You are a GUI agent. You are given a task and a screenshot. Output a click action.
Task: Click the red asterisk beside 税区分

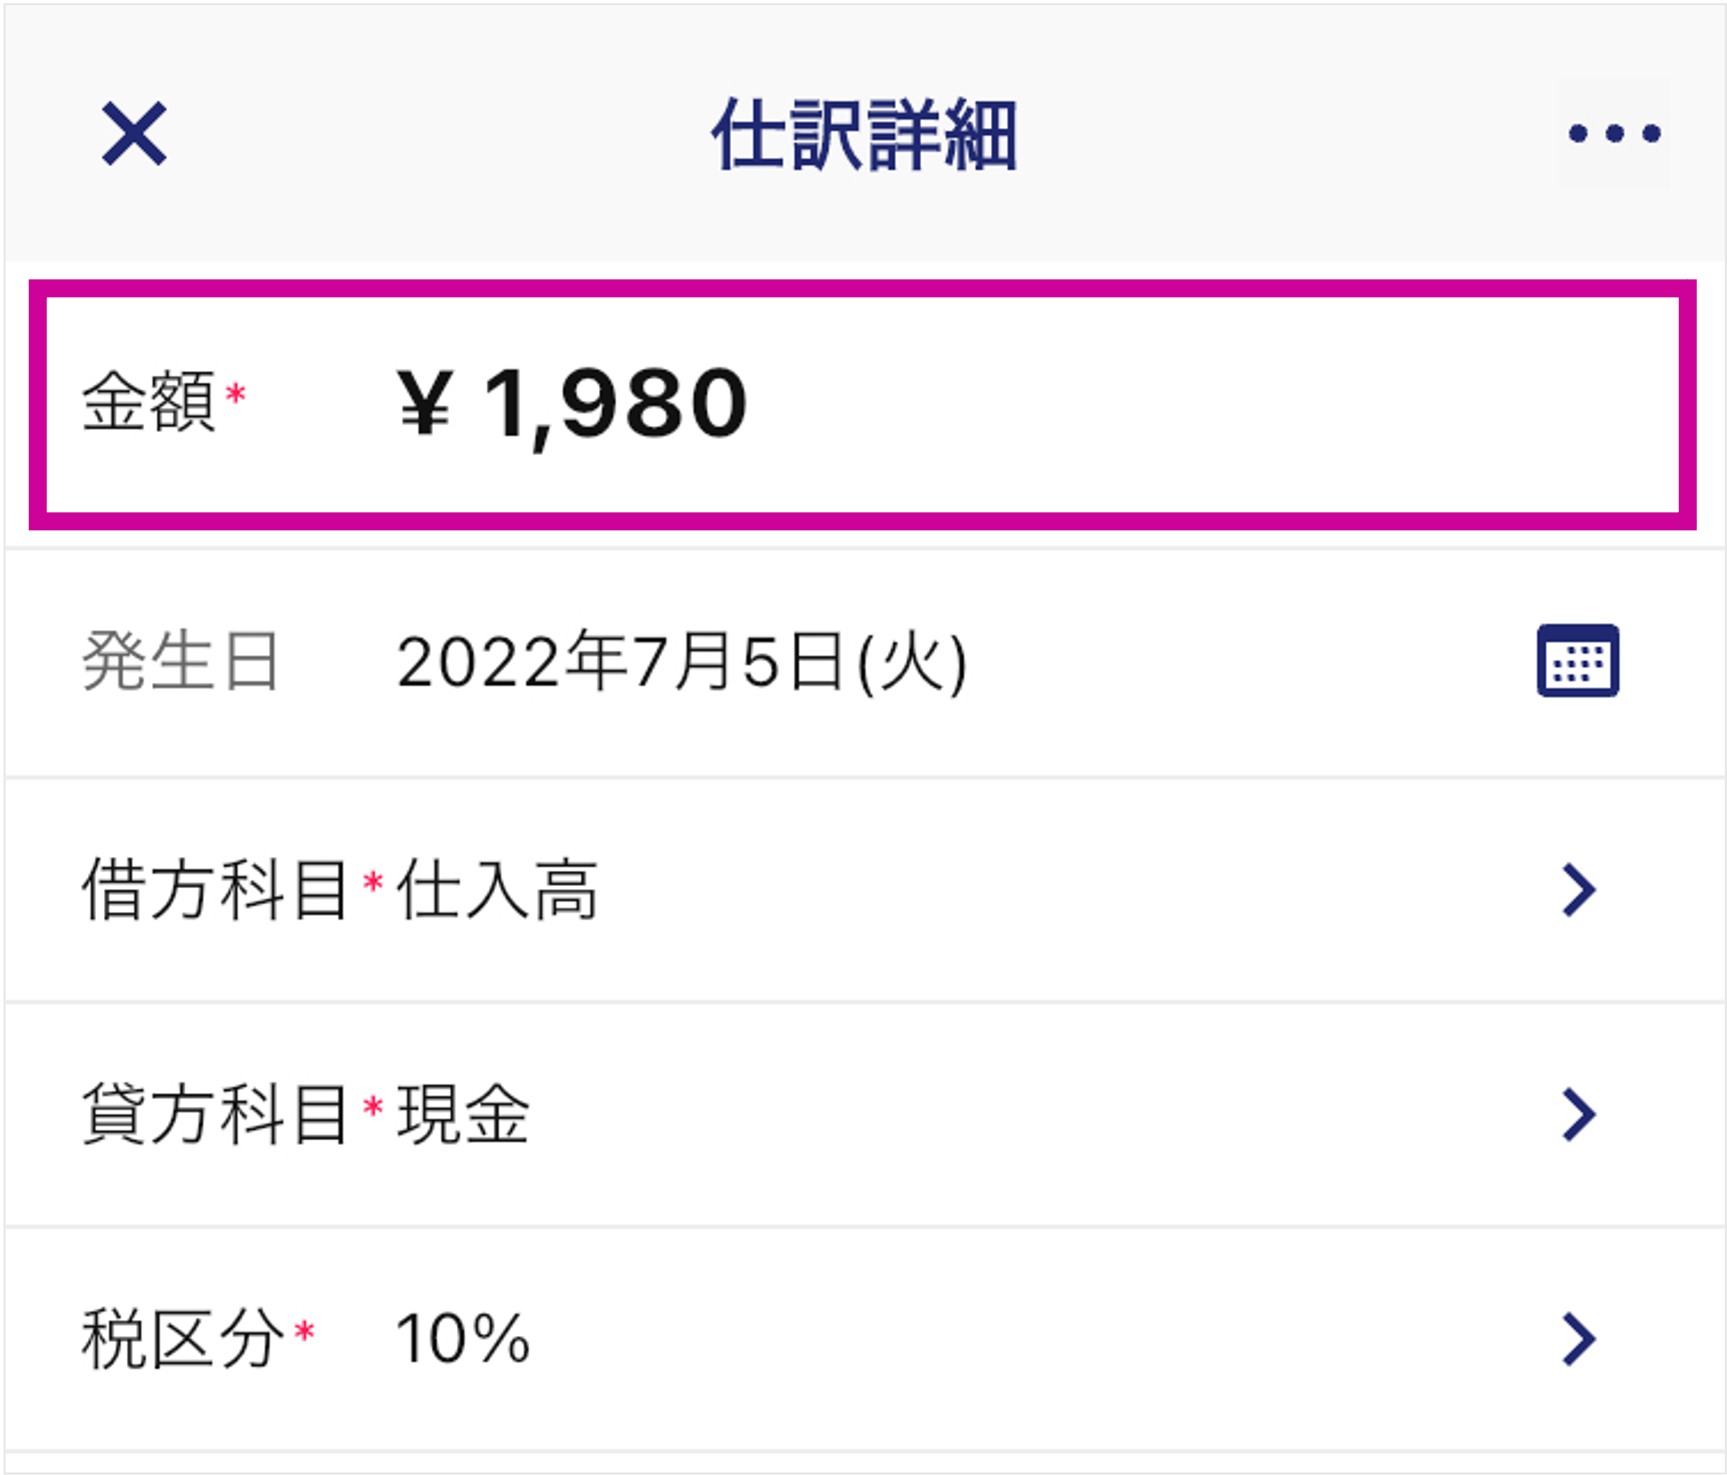point(304,1331)
